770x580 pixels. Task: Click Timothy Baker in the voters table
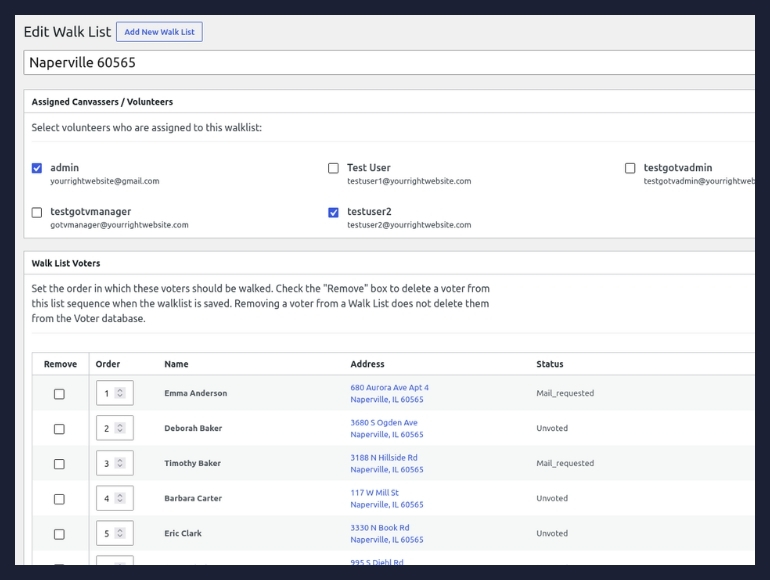(x=192, y=463)
